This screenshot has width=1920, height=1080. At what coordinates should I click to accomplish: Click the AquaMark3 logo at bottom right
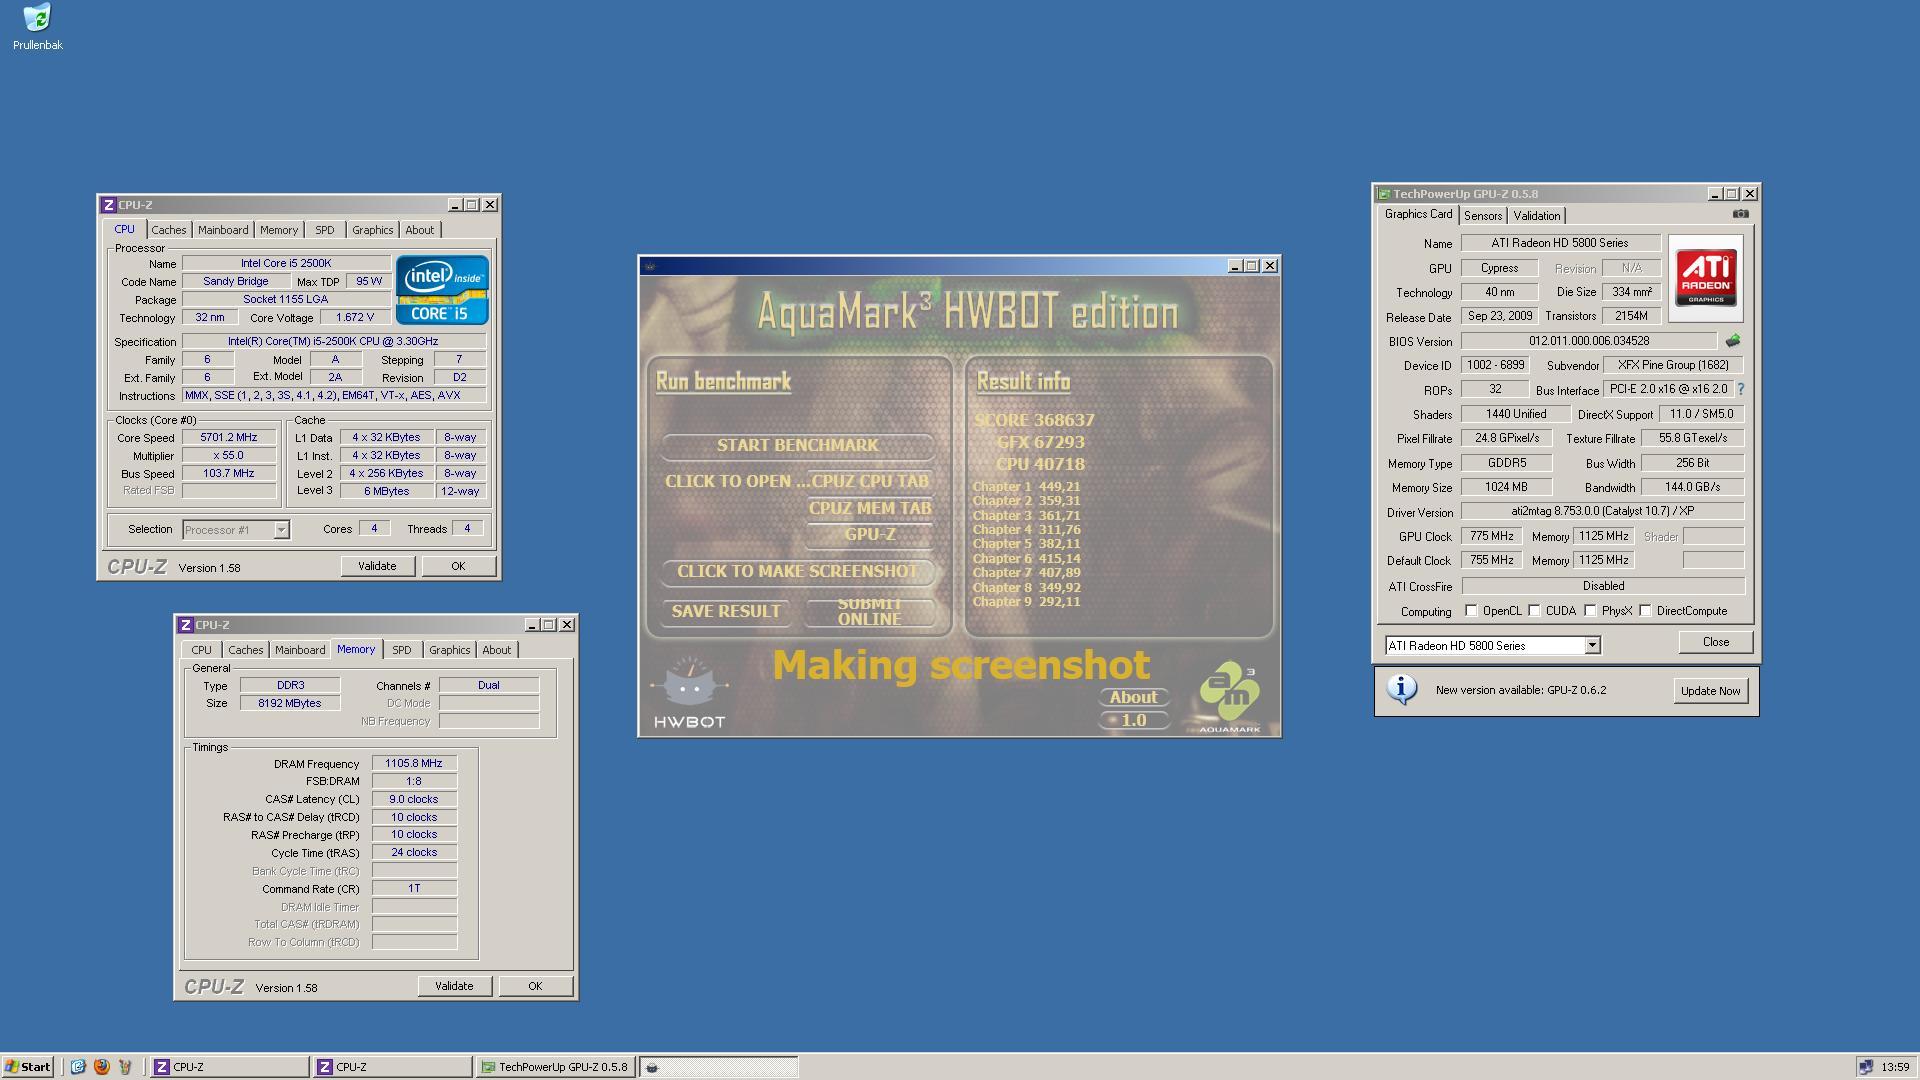[1229, 696]
